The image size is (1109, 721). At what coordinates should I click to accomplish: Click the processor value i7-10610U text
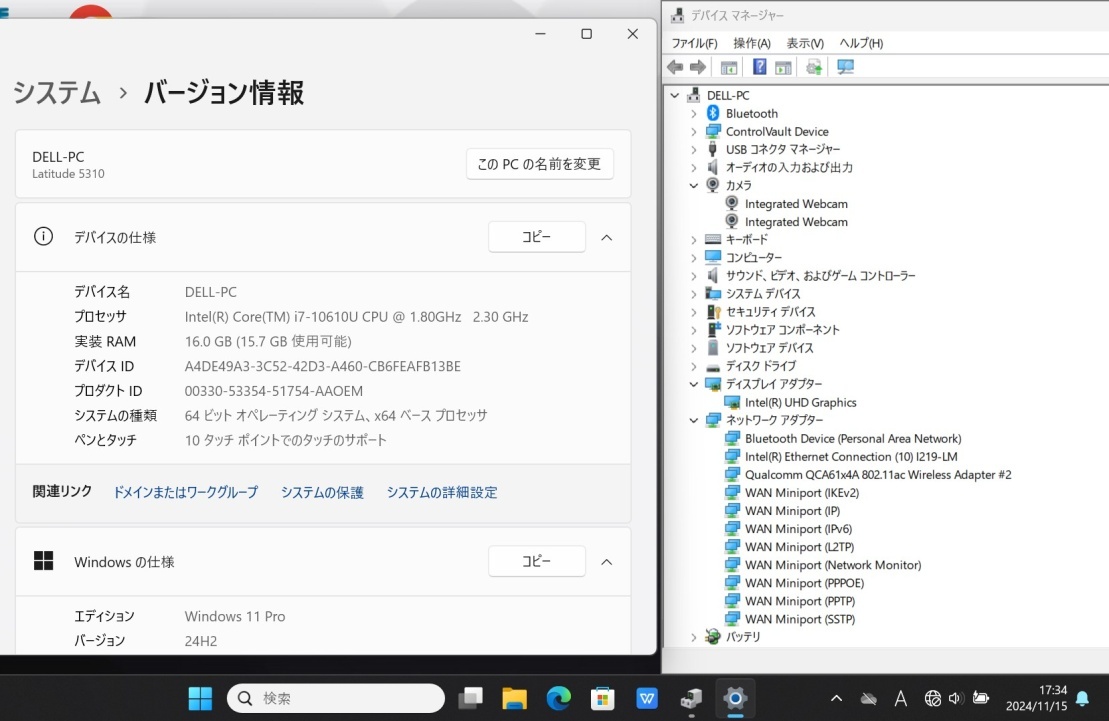[x=356, y=317]
